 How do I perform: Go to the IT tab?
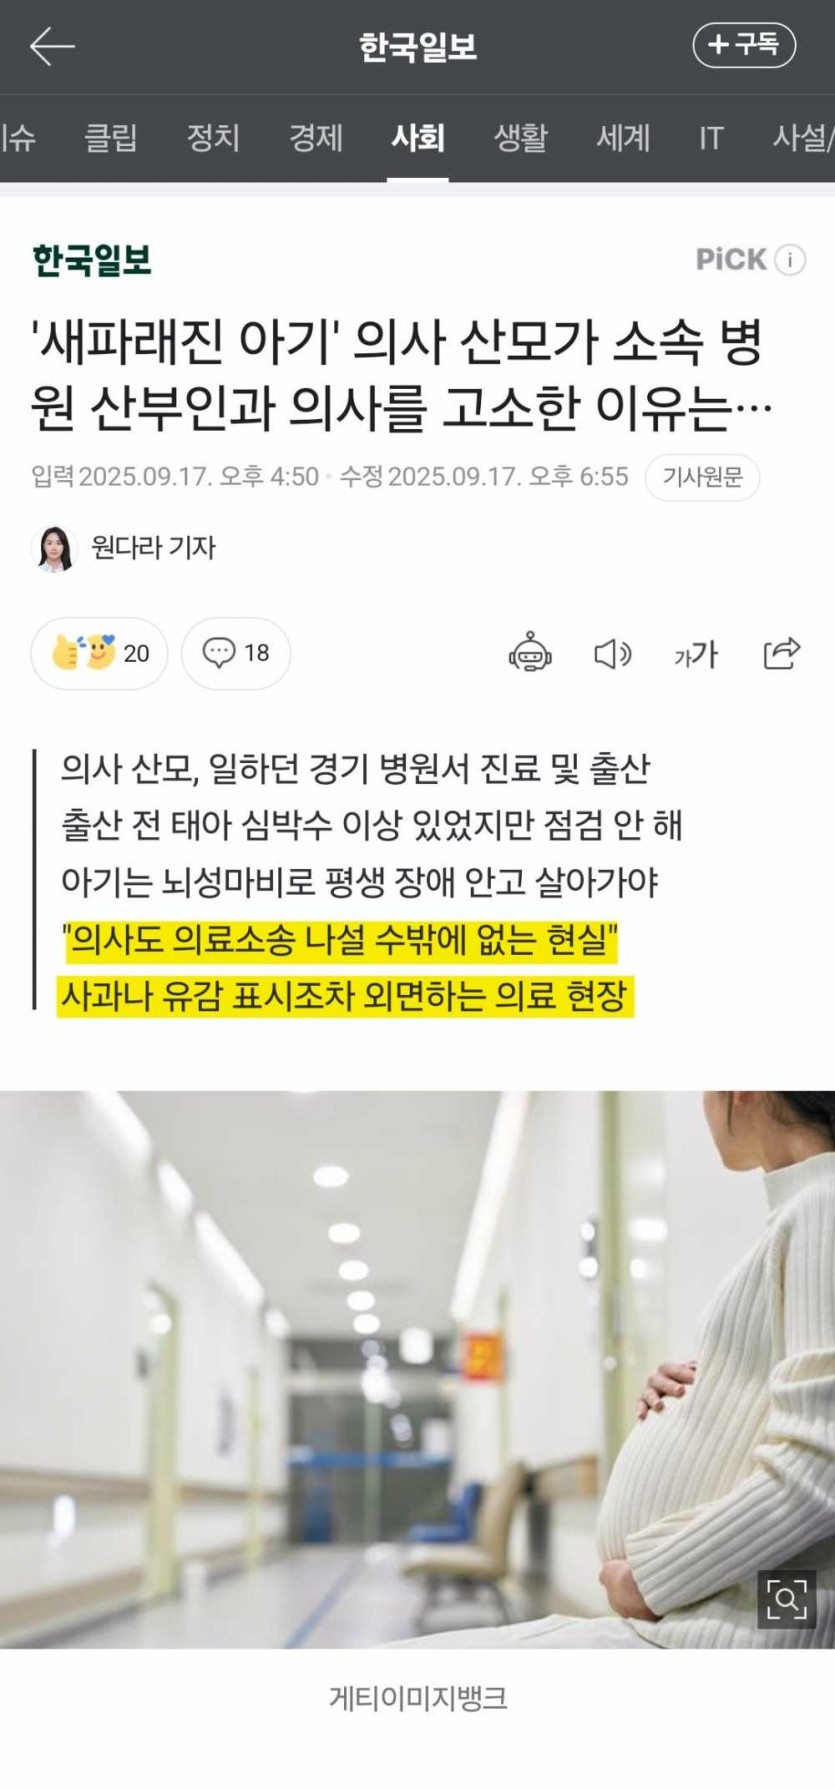[711, 137]
